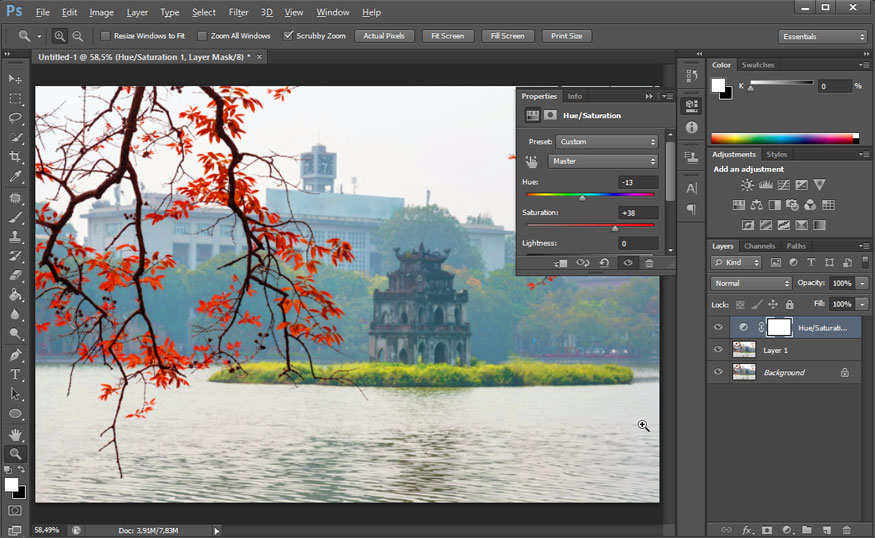Click the add layer style fx icon

pyautogui.click(x=746, y=529)
